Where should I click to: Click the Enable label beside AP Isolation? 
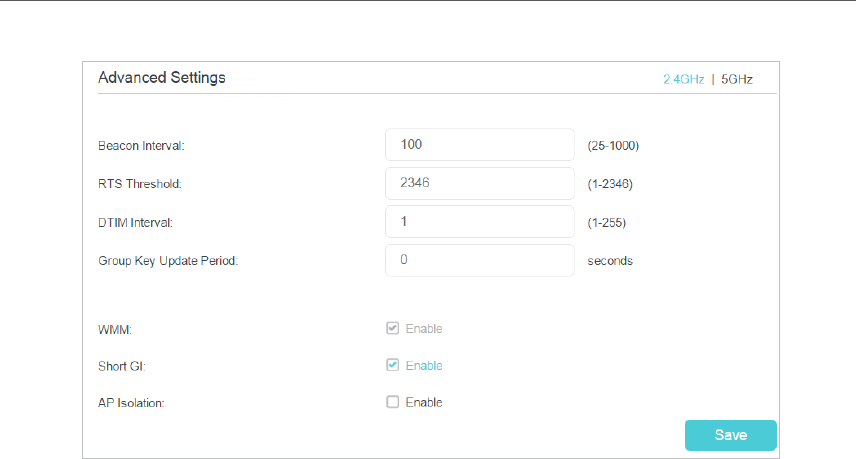[x=424, y=403]
